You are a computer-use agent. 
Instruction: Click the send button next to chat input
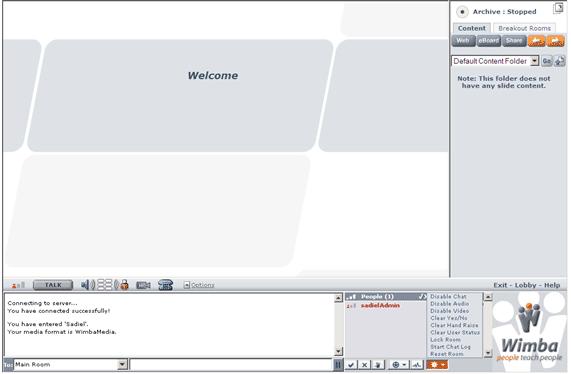[338, 365]
